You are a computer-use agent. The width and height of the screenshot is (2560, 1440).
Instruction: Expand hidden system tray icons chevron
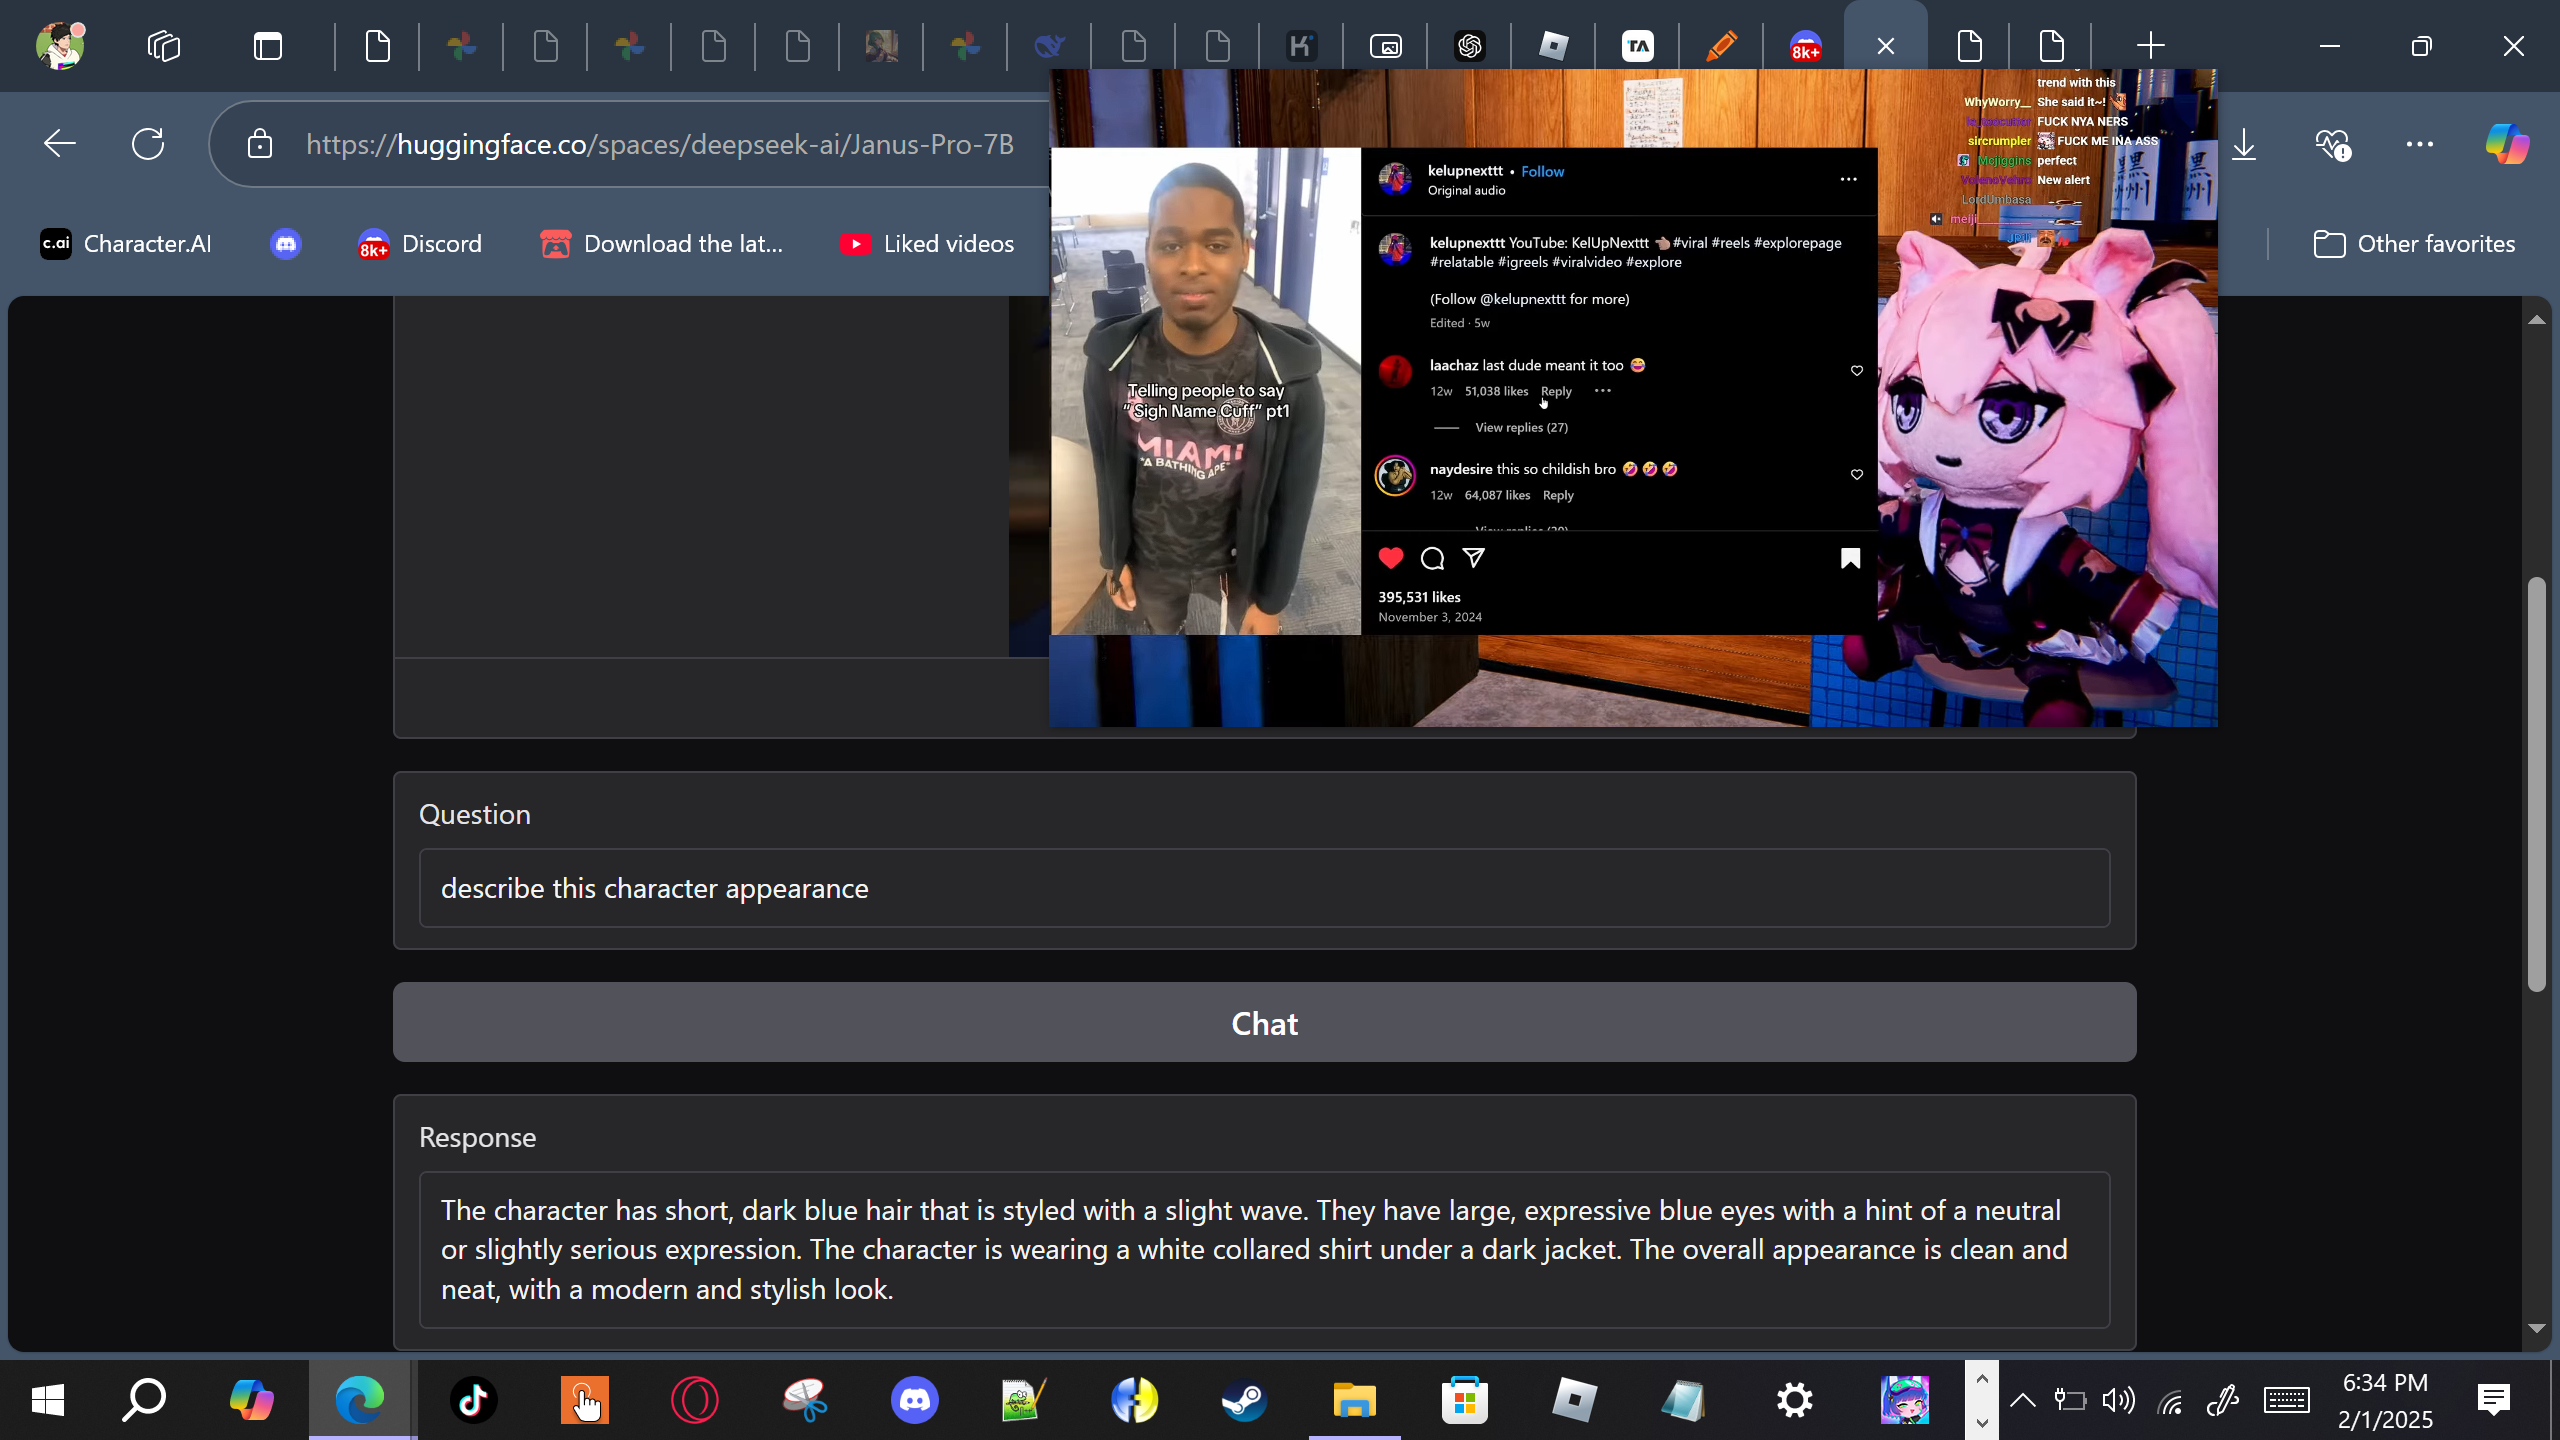coord(2022,1400)
